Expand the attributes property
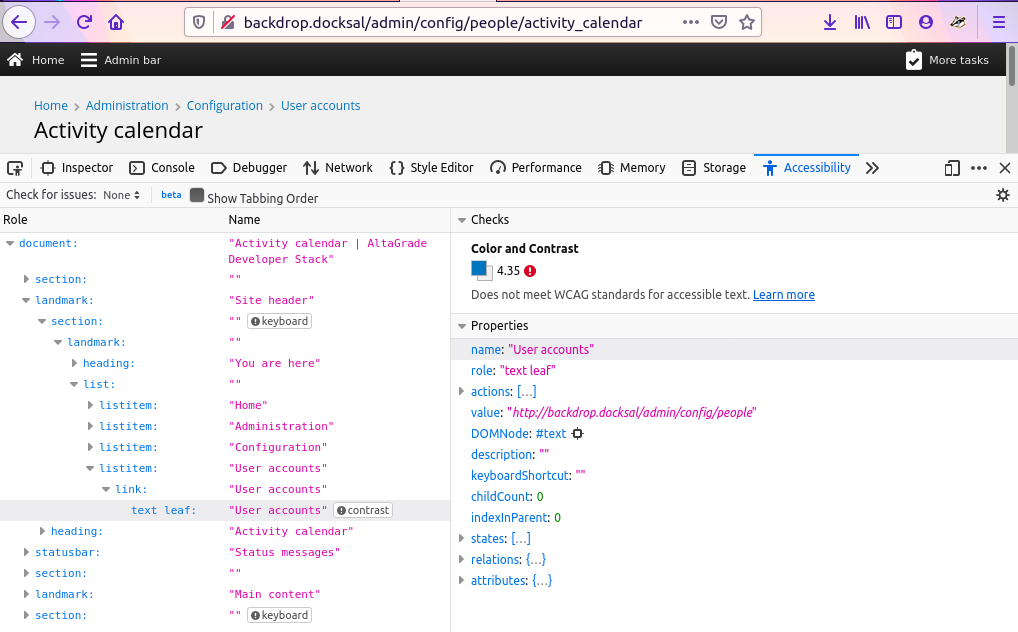1018x632 pixels. [462, 581]
